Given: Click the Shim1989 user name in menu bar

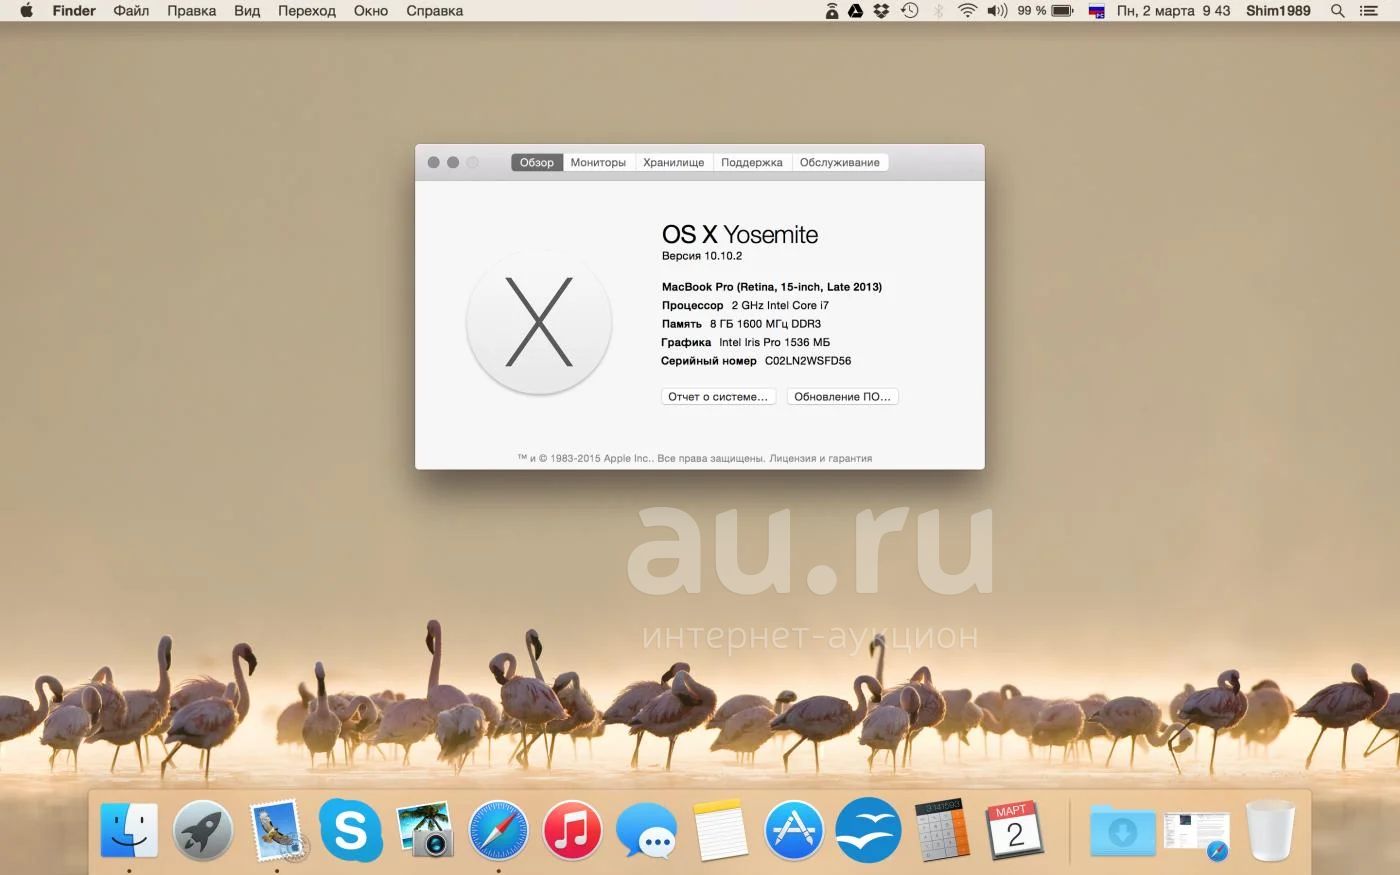Looking at the screenshot, I should coord(1278,11).
